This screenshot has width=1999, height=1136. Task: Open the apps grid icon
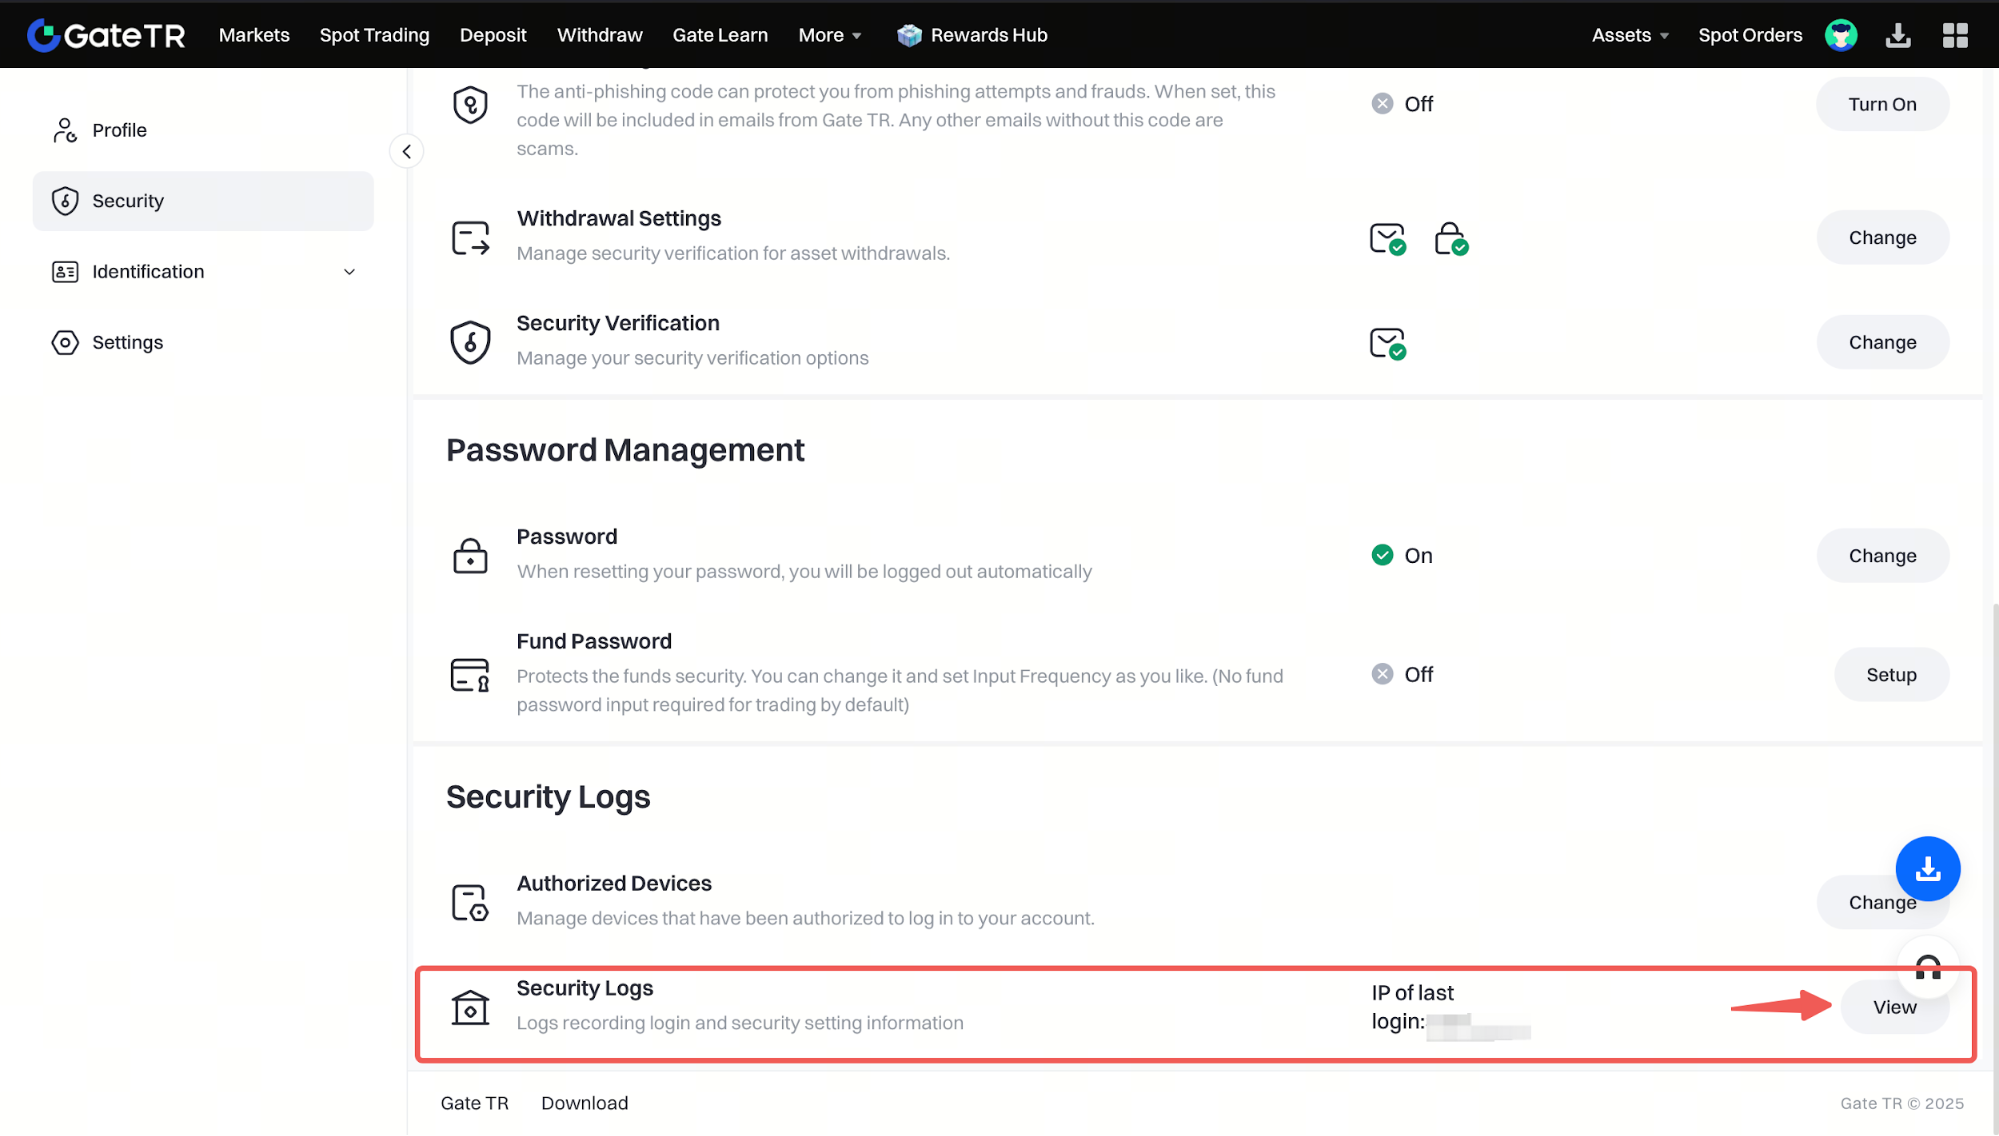click(x=1955, y=35)
